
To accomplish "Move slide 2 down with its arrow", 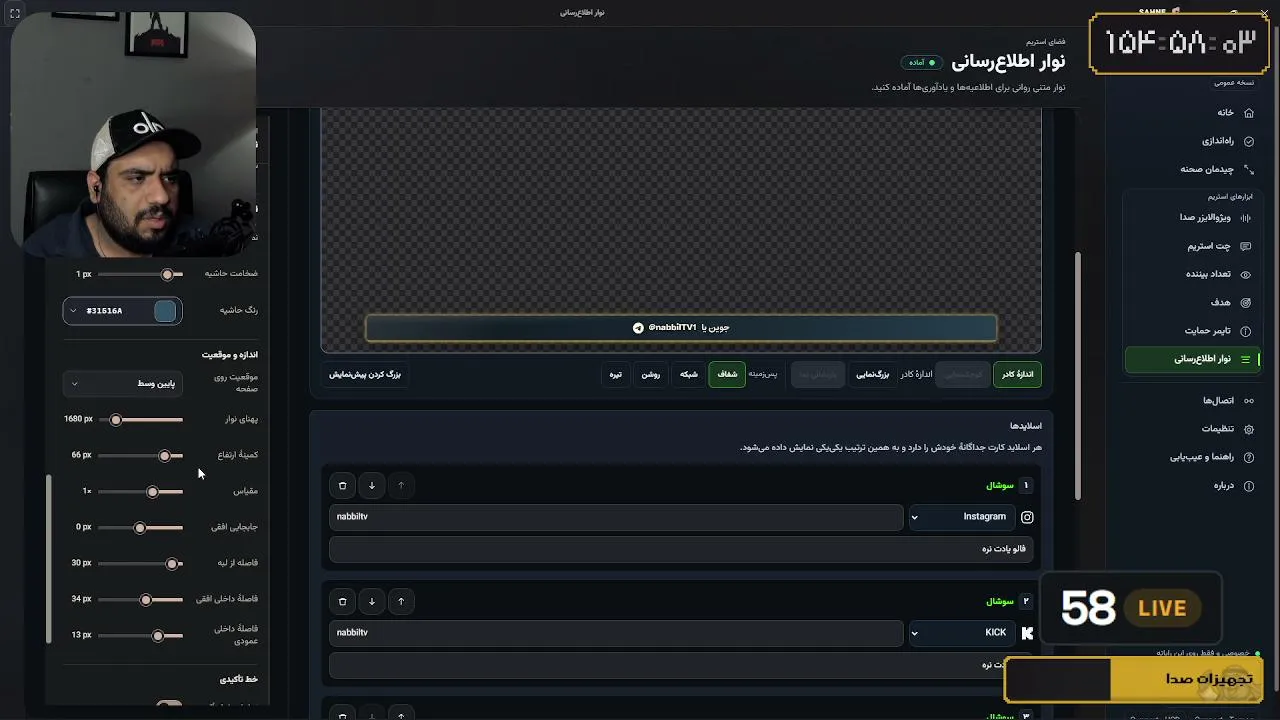I will coord(372,602).
